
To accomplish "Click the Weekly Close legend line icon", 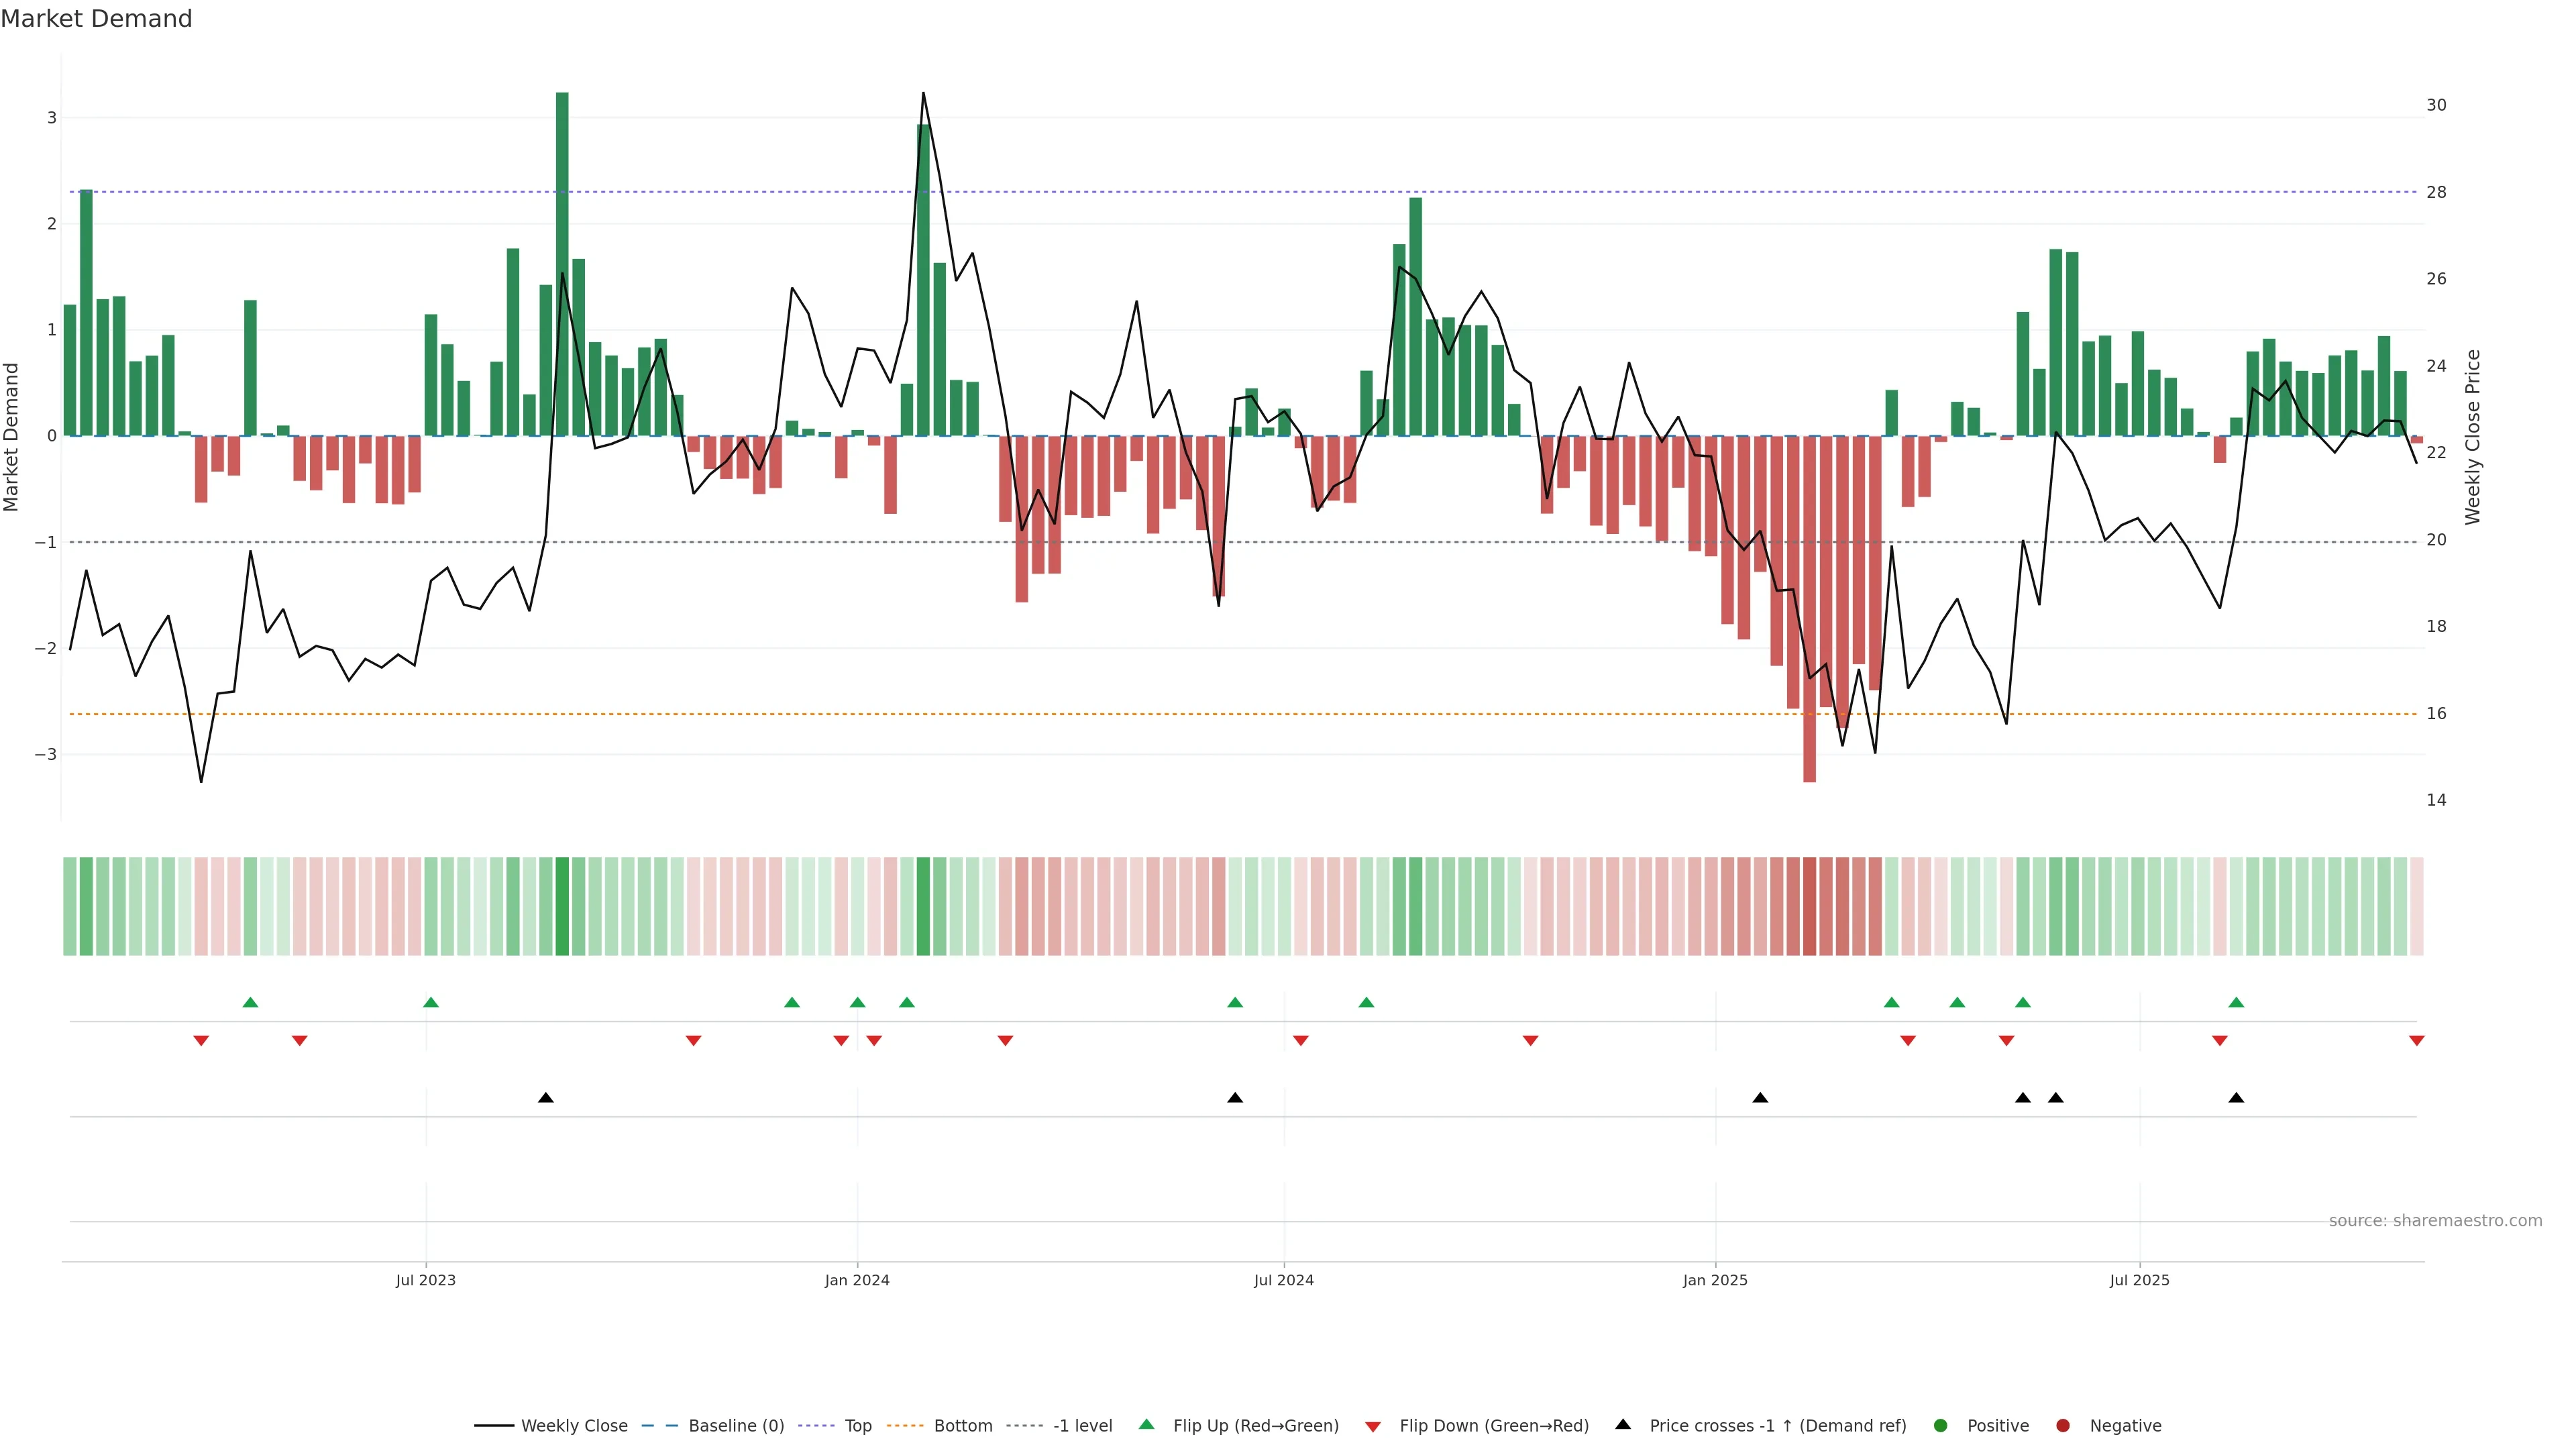I will click(x=493, y=1426).
